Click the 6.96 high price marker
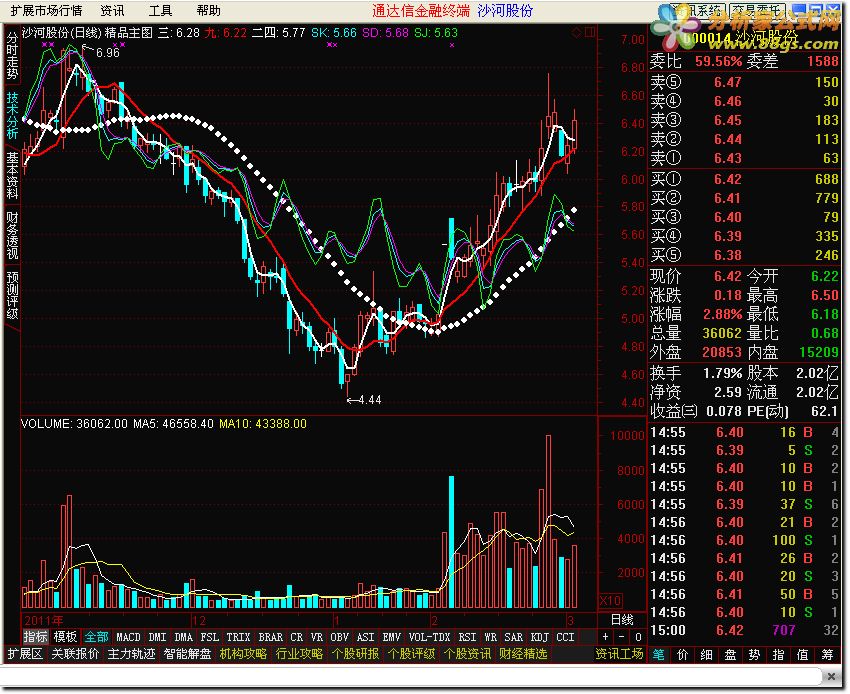Image resolution: width=850 pixels, height=694 pixels. point(107,53)
